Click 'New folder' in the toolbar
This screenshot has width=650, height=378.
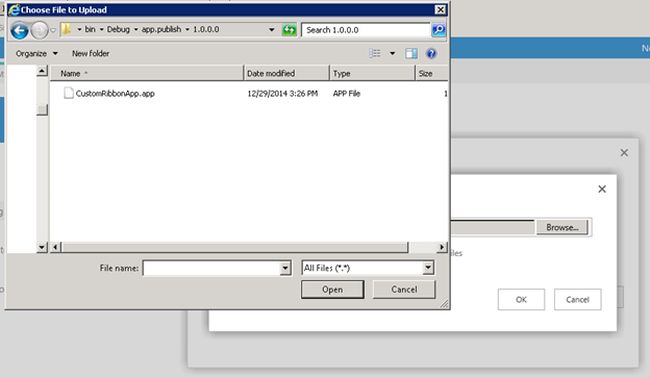(90, 53)
